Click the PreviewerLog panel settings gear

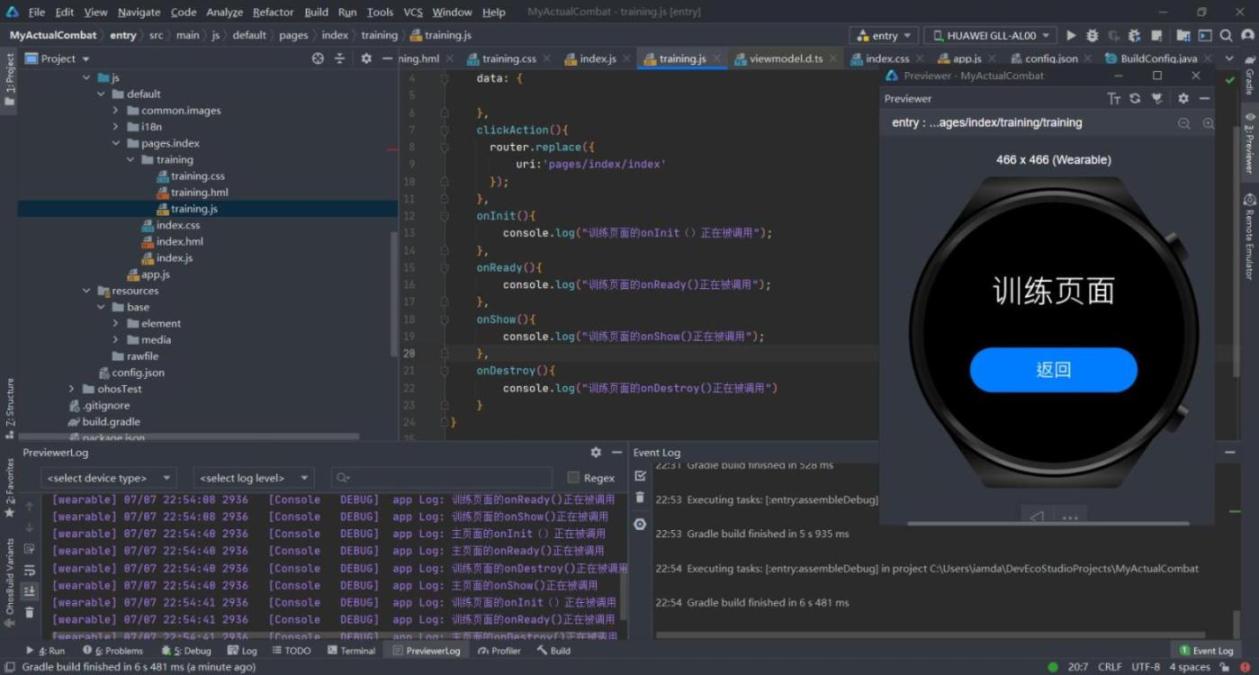click(x=596, y=453)
